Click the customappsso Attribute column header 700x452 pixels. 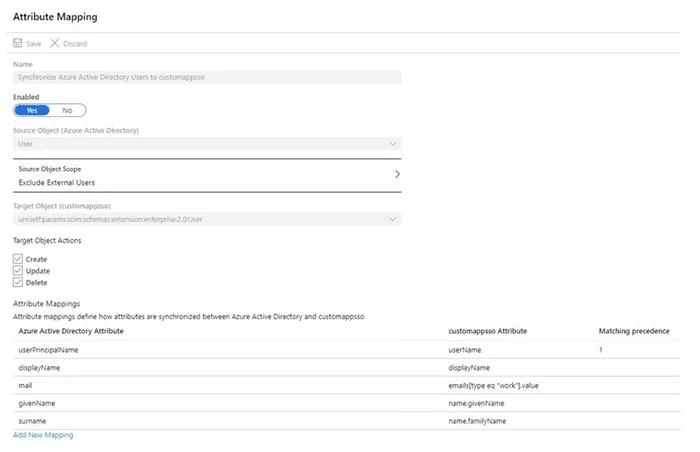(488, 331)
